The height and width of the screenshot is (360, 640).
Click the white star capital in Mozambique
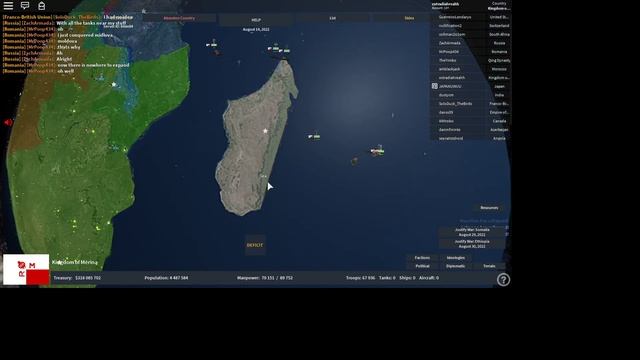[x=114, y=84]
